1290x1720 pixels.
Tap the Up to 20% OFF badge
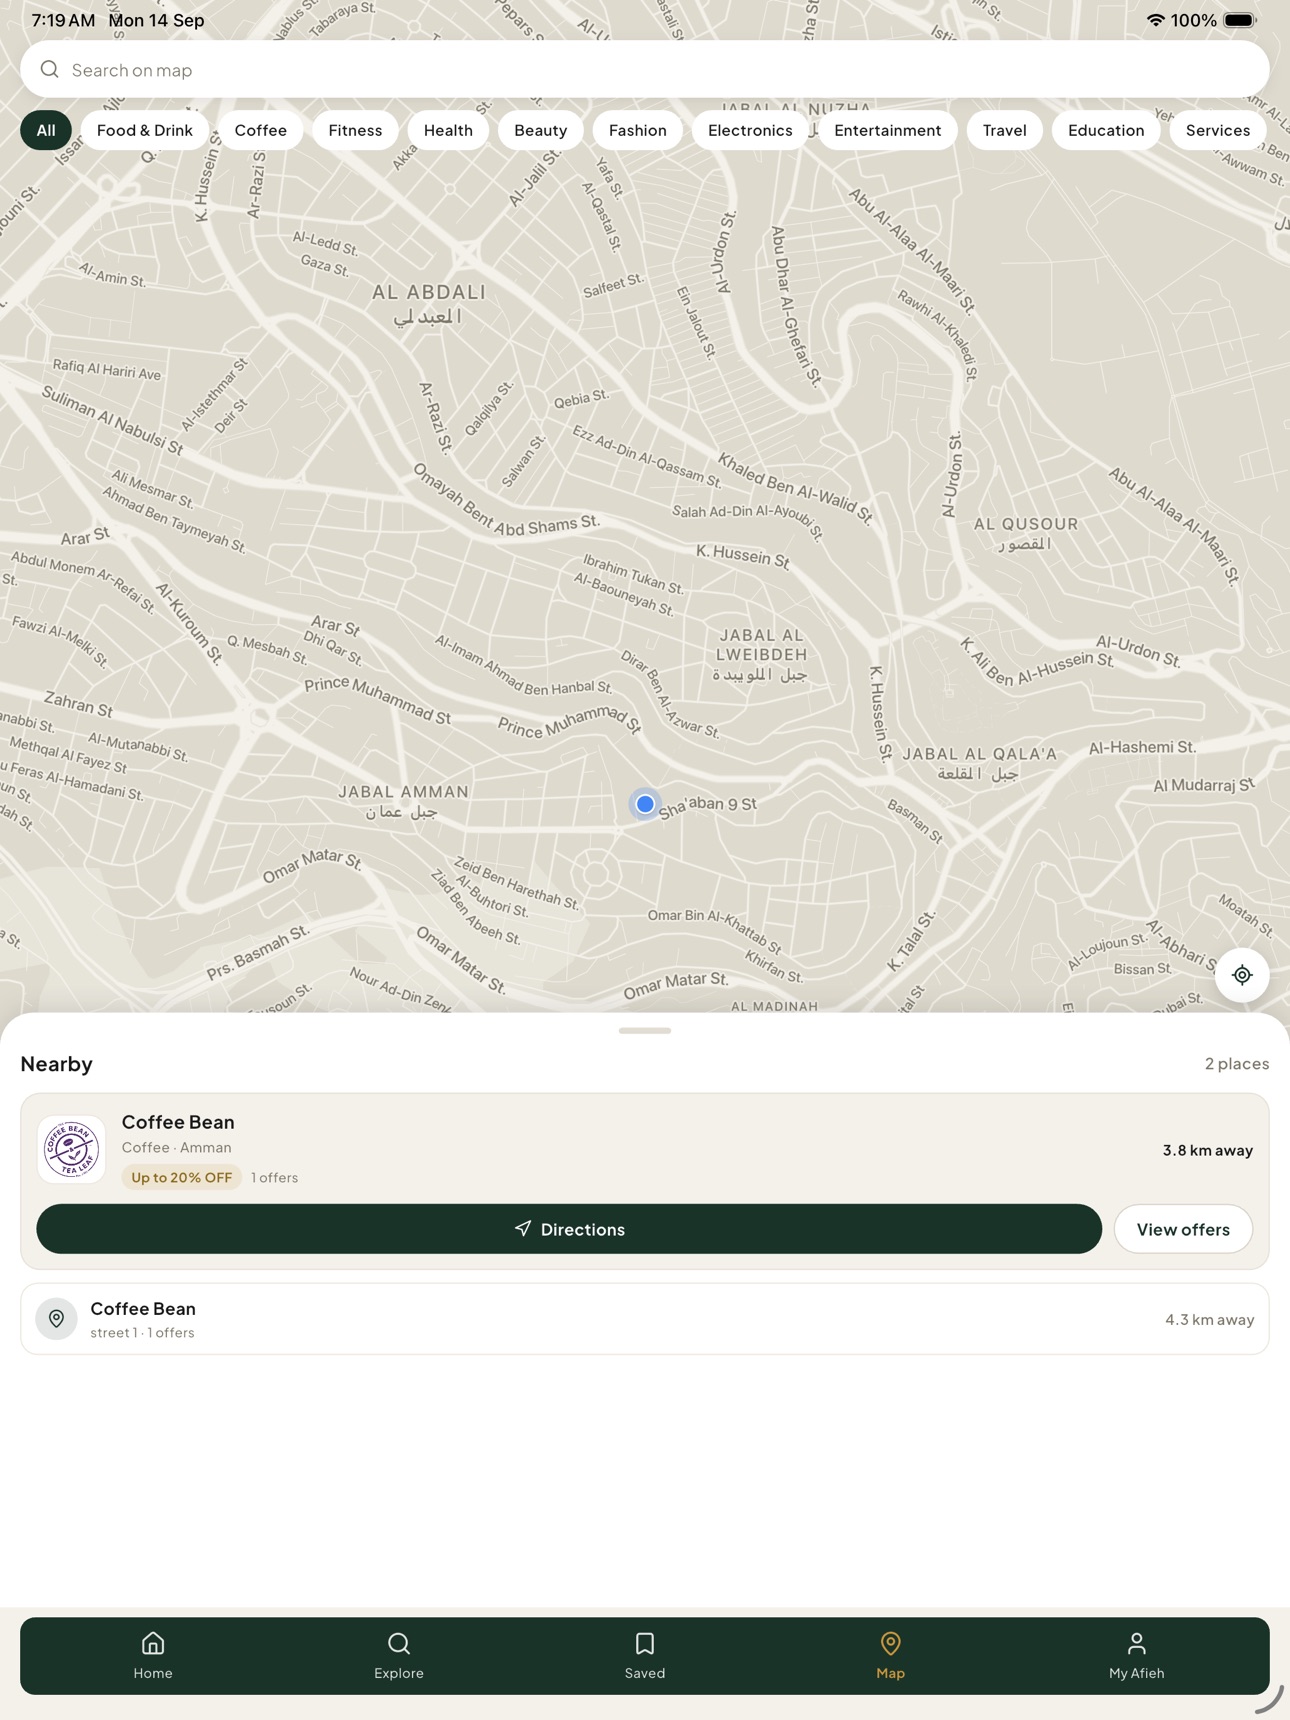(182, 1177)
